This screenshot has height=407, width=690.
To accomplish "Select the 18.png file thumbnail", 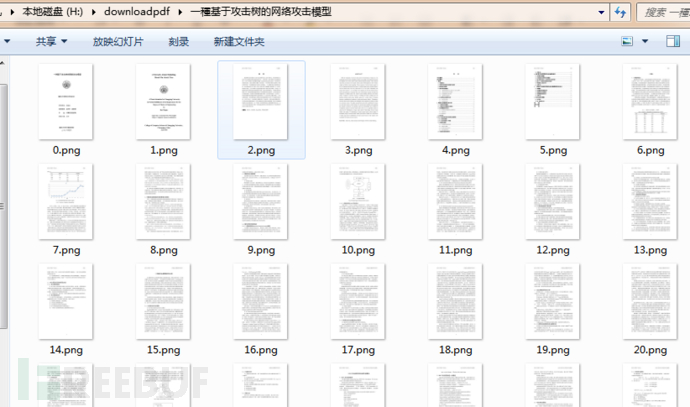I will 455,301.
